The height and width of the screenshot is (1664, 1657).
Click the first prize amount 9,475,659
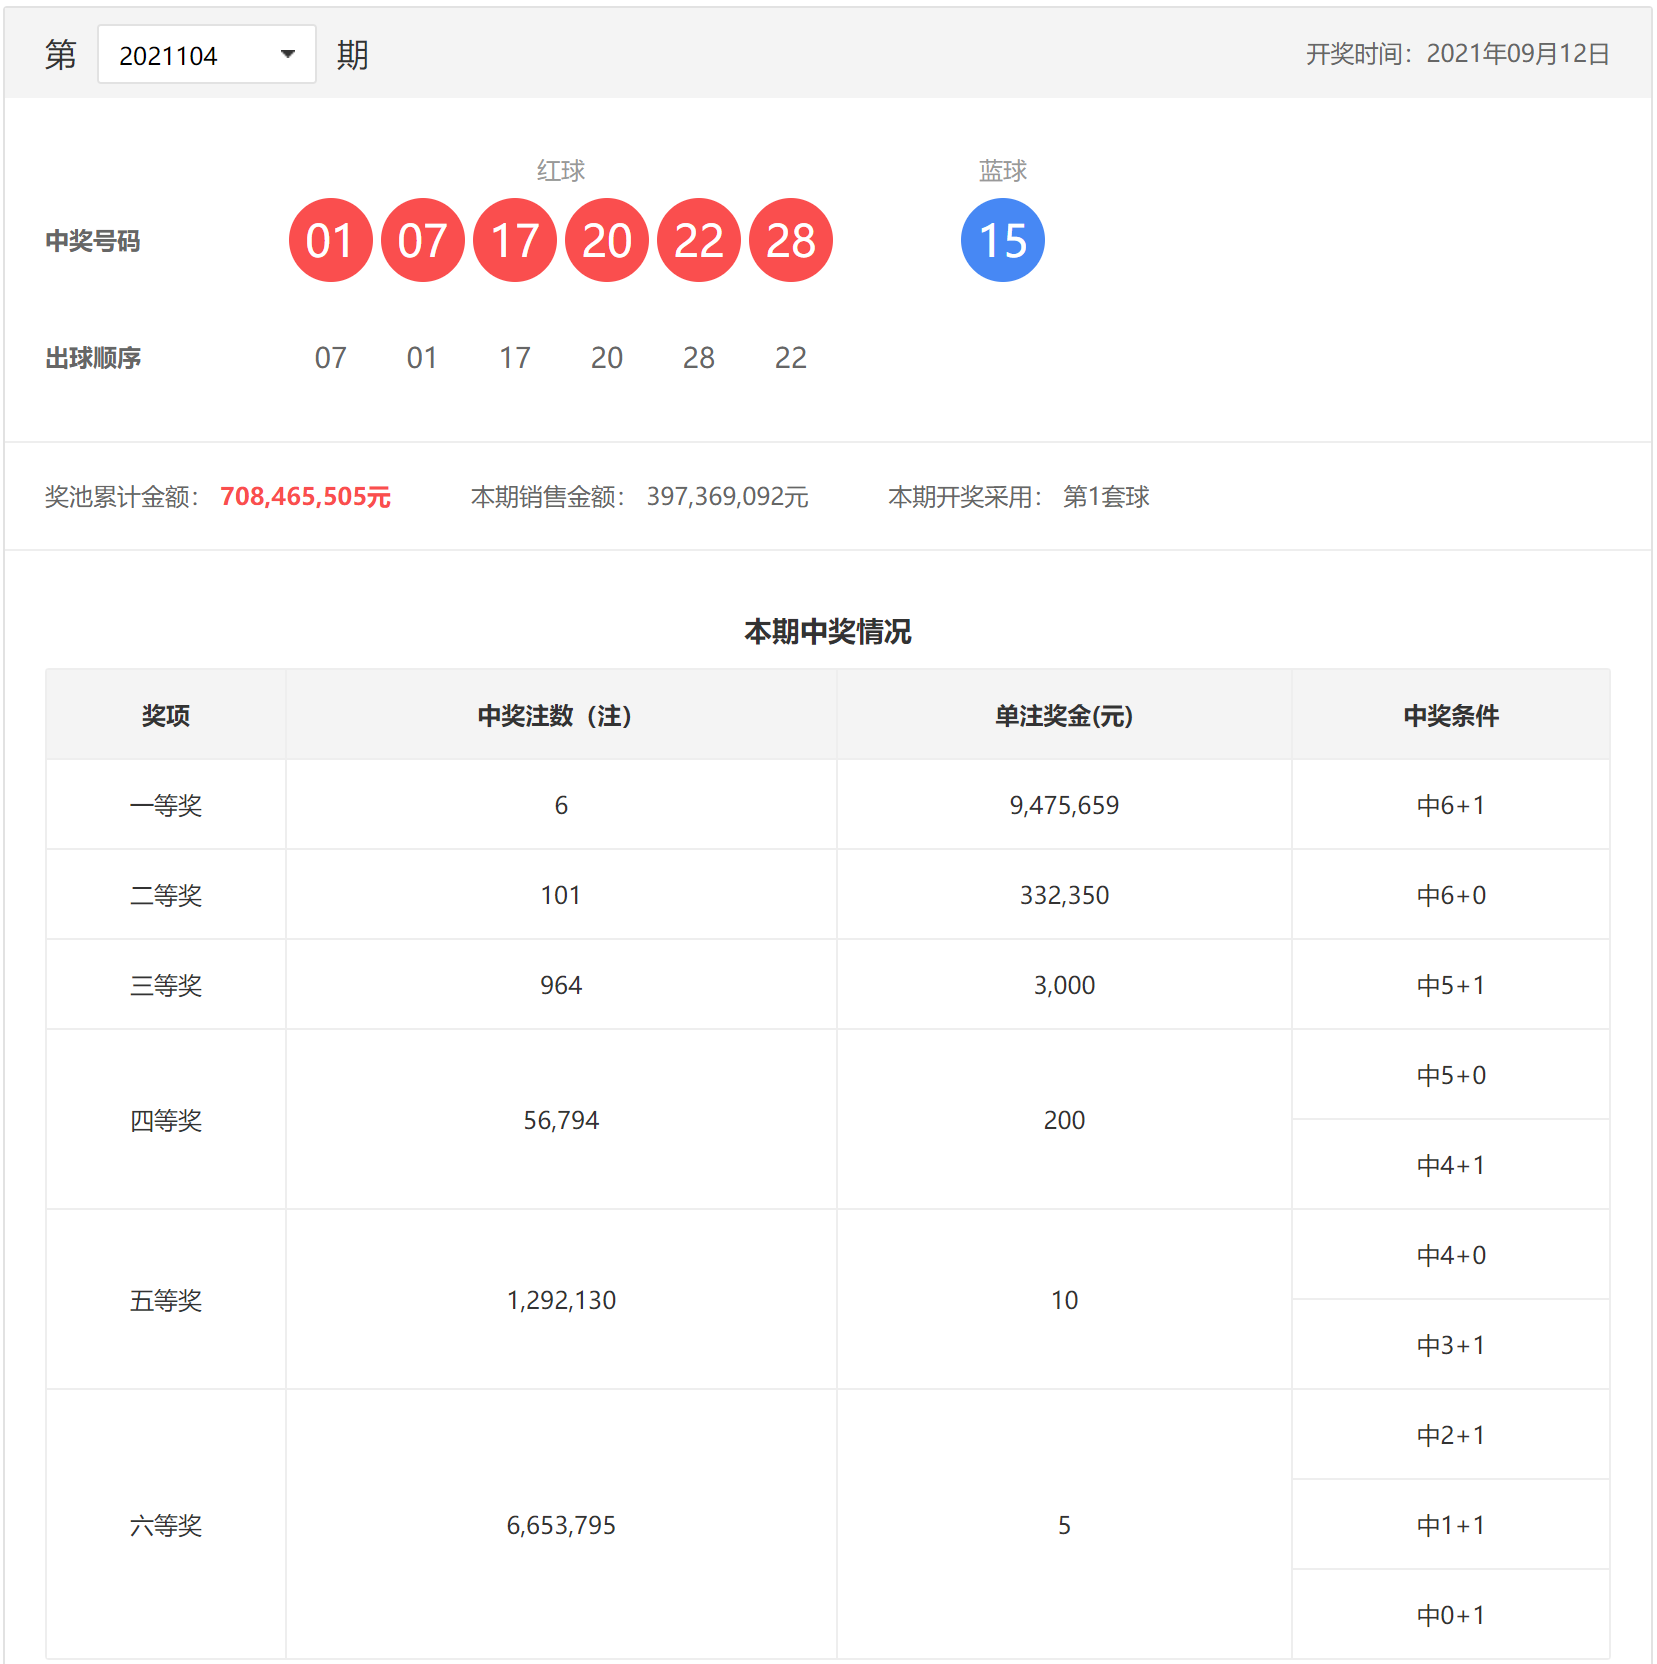tap(1063, 806)
